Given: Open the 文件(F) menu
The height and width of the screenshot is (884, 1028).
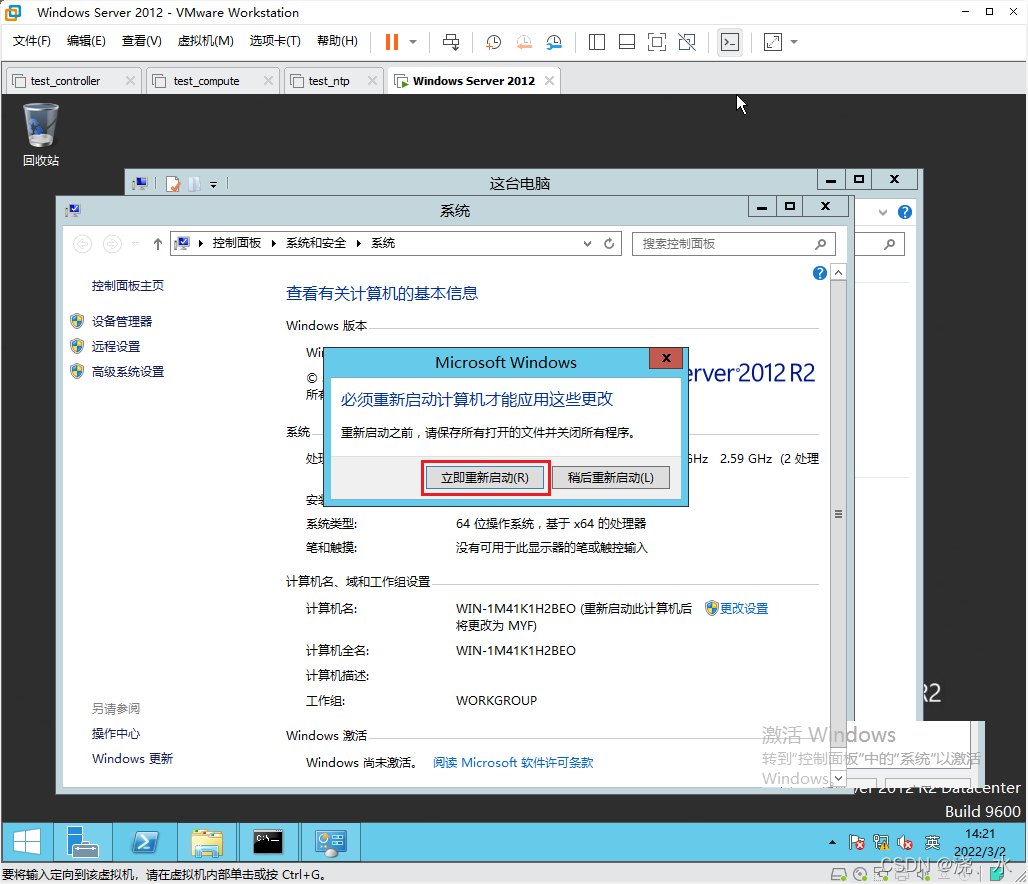Looking at the screenshot, I should coord(31,41).
